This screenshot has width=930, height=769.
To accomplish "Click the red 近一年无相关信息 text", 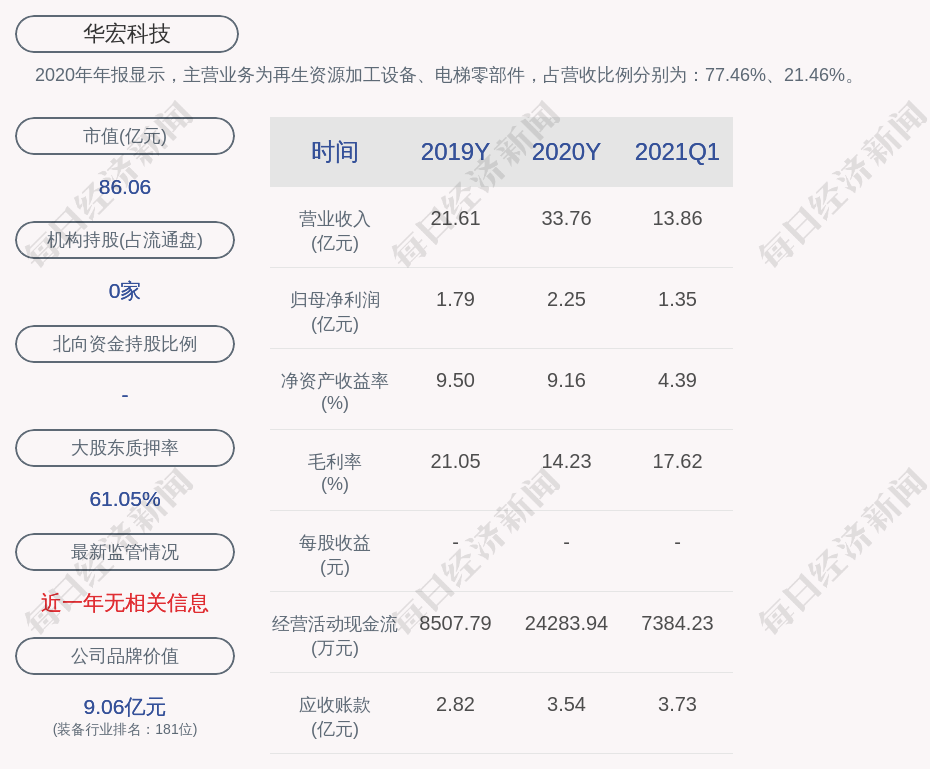I will (x=125, y=603).
